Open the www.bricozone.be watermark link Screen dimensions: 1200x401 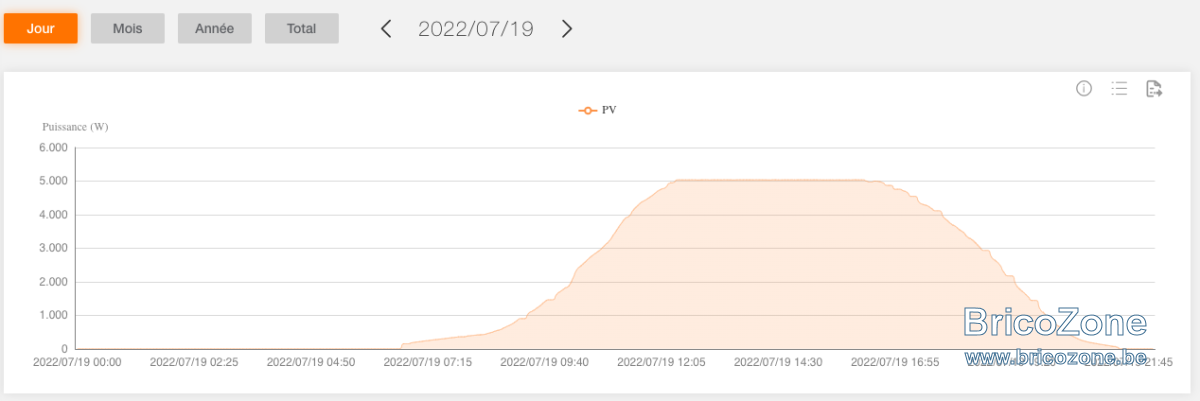tap(1055, 356)
